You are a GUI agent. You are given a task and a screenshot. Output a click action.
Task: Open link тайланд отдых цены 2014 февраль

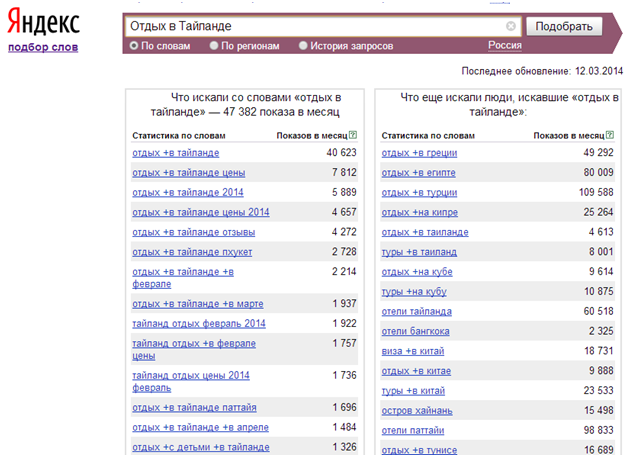[191, 381]
